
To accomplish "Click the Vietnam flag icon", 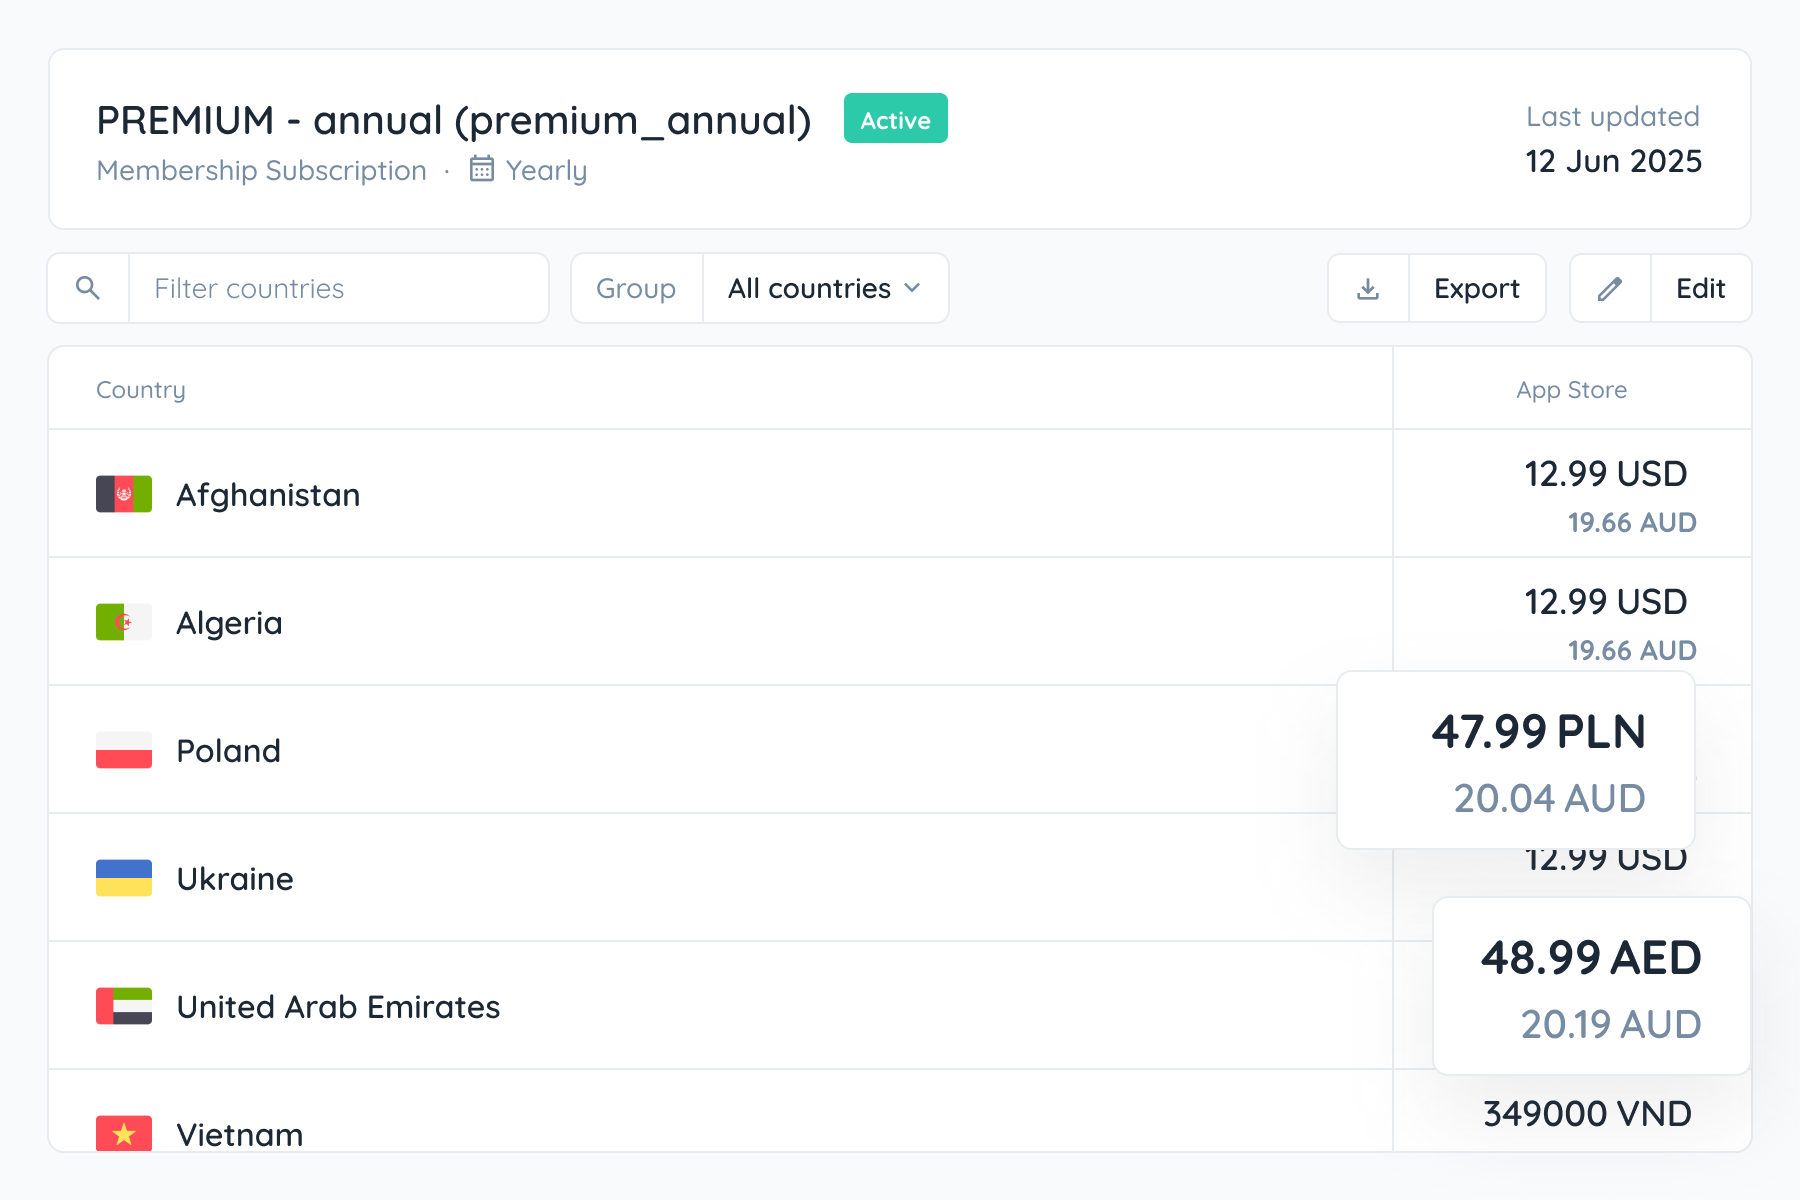I will click(124, 1133).
